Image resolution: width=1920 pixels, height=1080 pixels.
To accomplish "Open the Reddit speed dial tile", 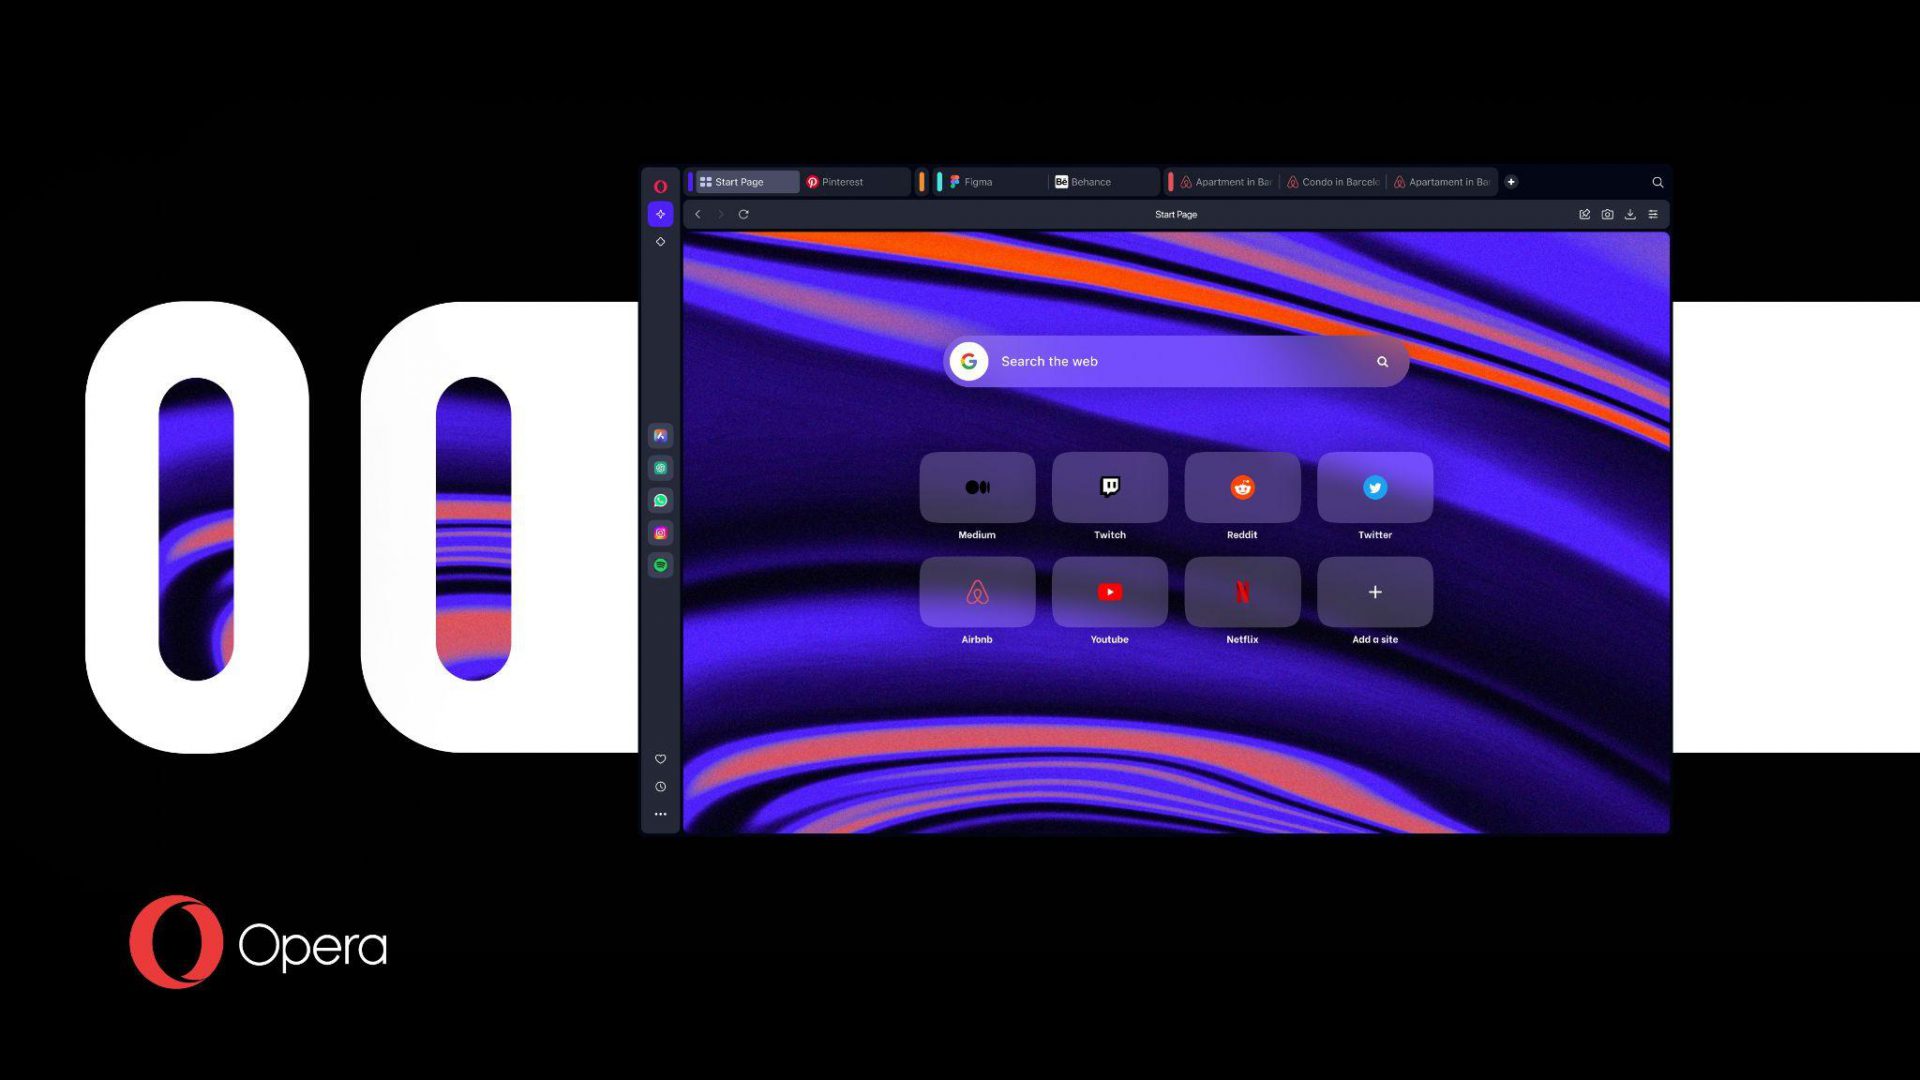I will (1242, 487).
